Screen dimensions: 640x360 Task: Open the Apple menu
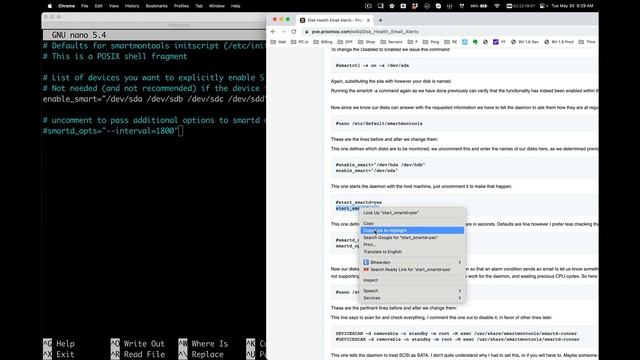click(x=50, y=6)
